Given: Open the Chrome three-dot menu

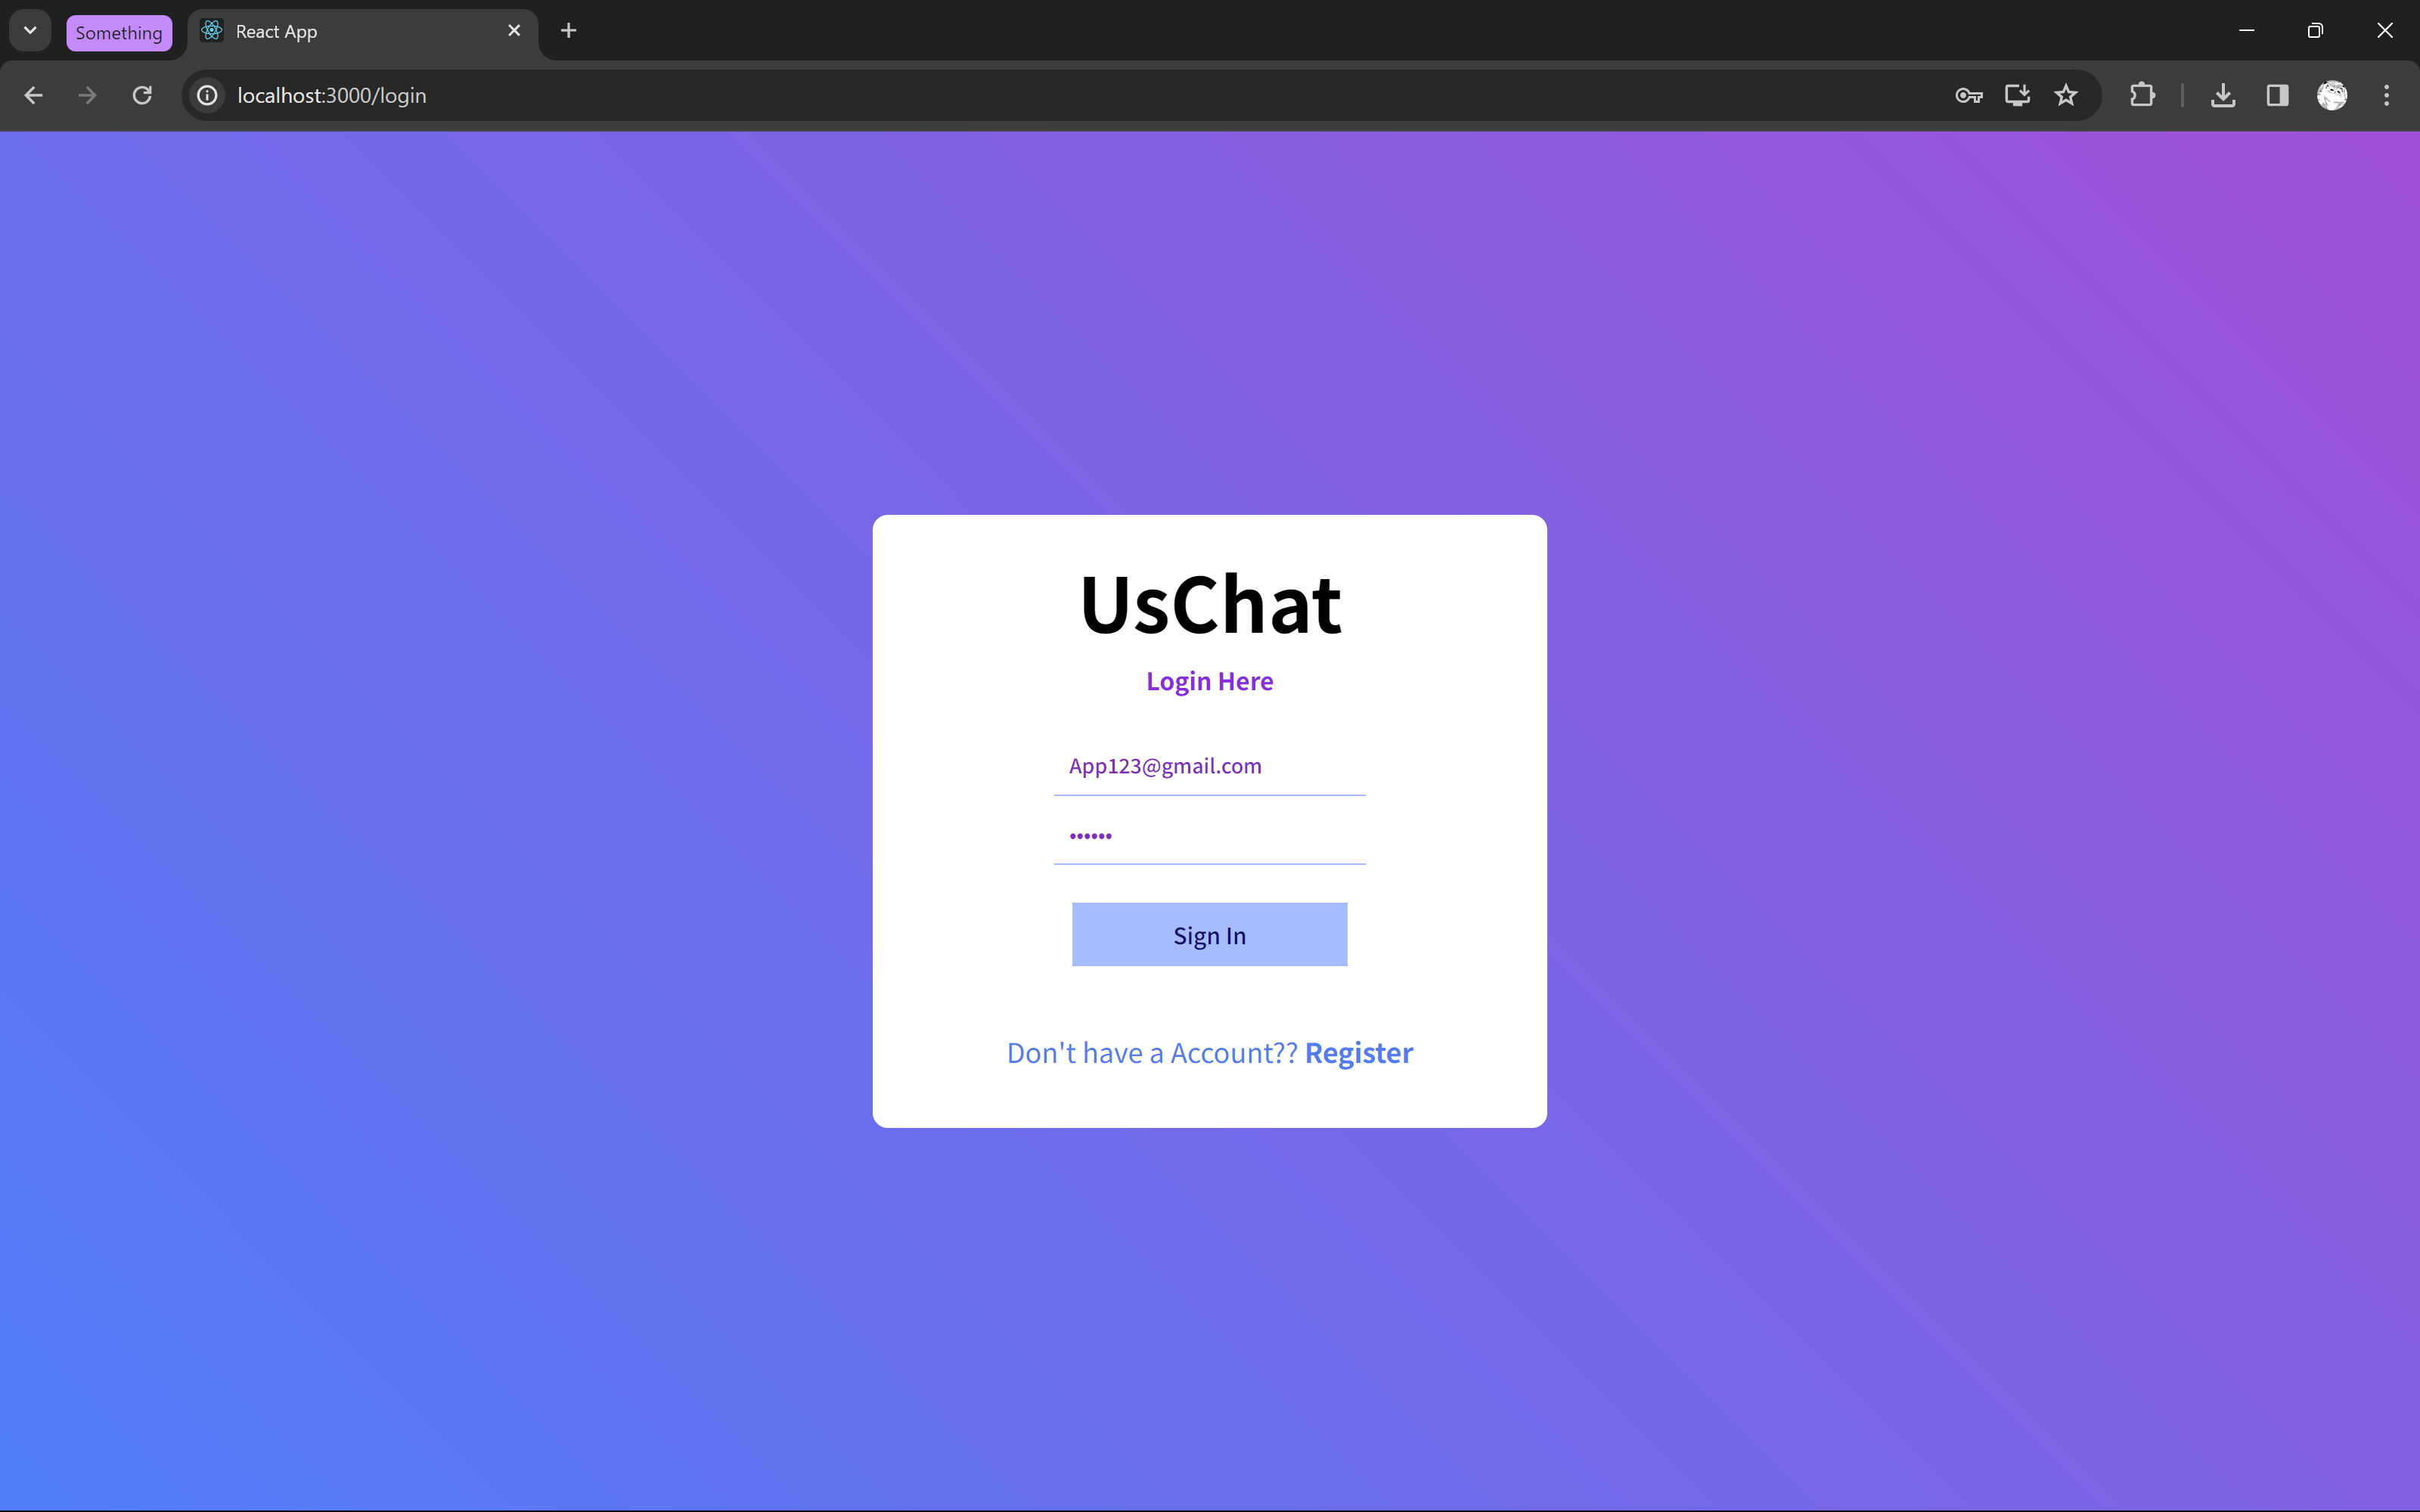Looking at the screenshot, I should [2386, 95].
